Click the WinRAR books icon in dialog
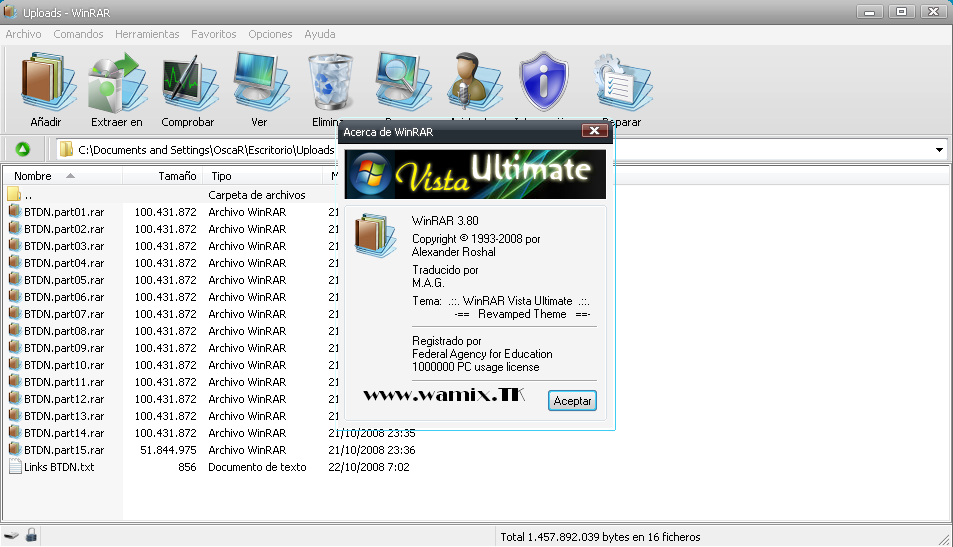Image resolution: width=953 pixels, height=547 pixels. tap(375, 235)
